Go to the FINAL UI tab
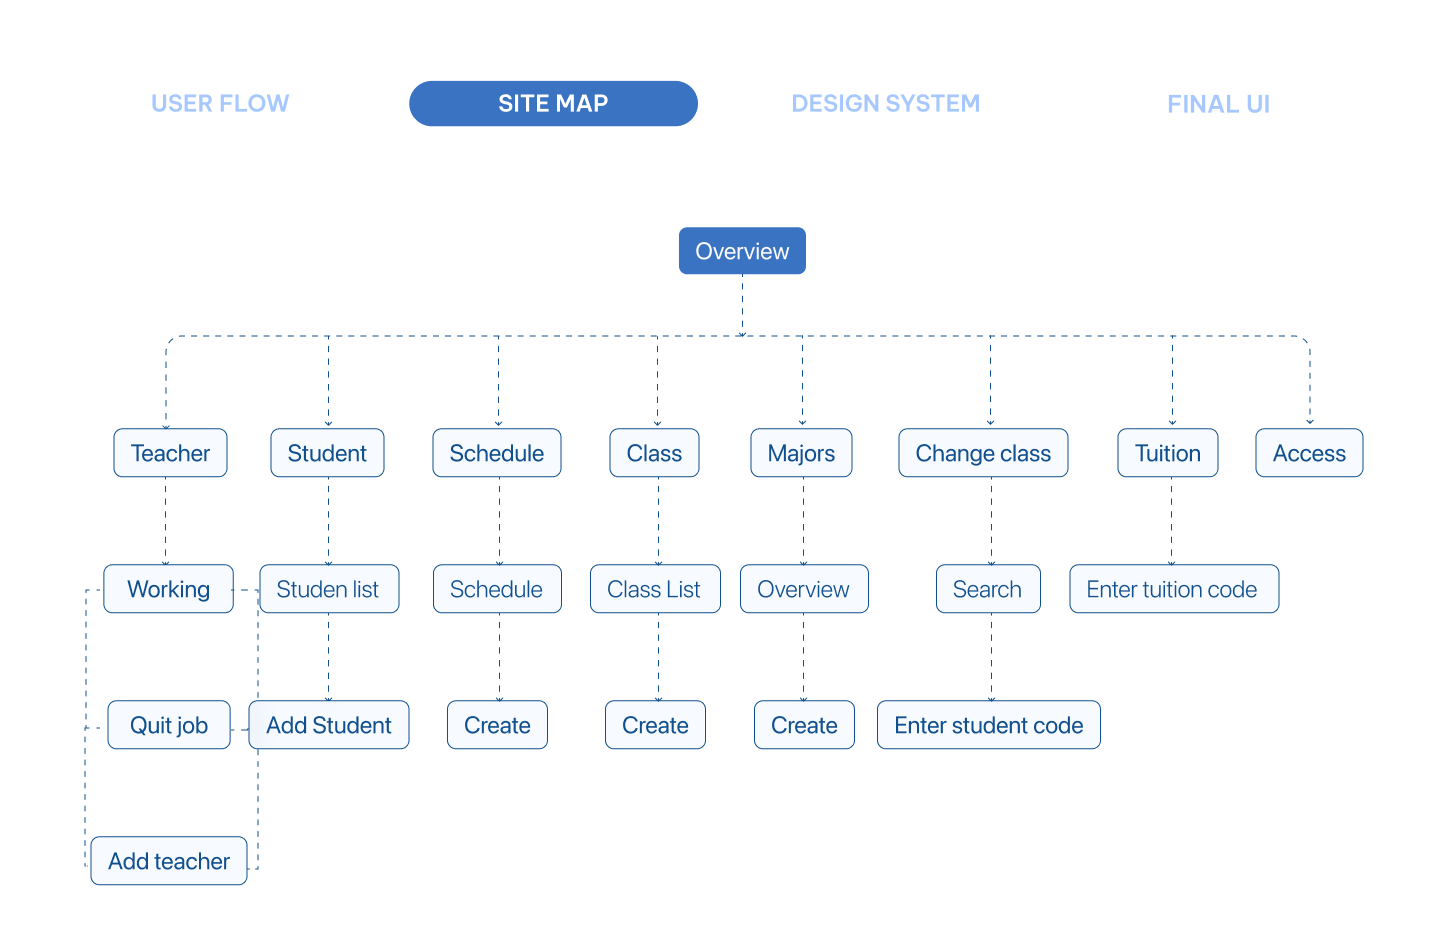 tap(1218, 104)
